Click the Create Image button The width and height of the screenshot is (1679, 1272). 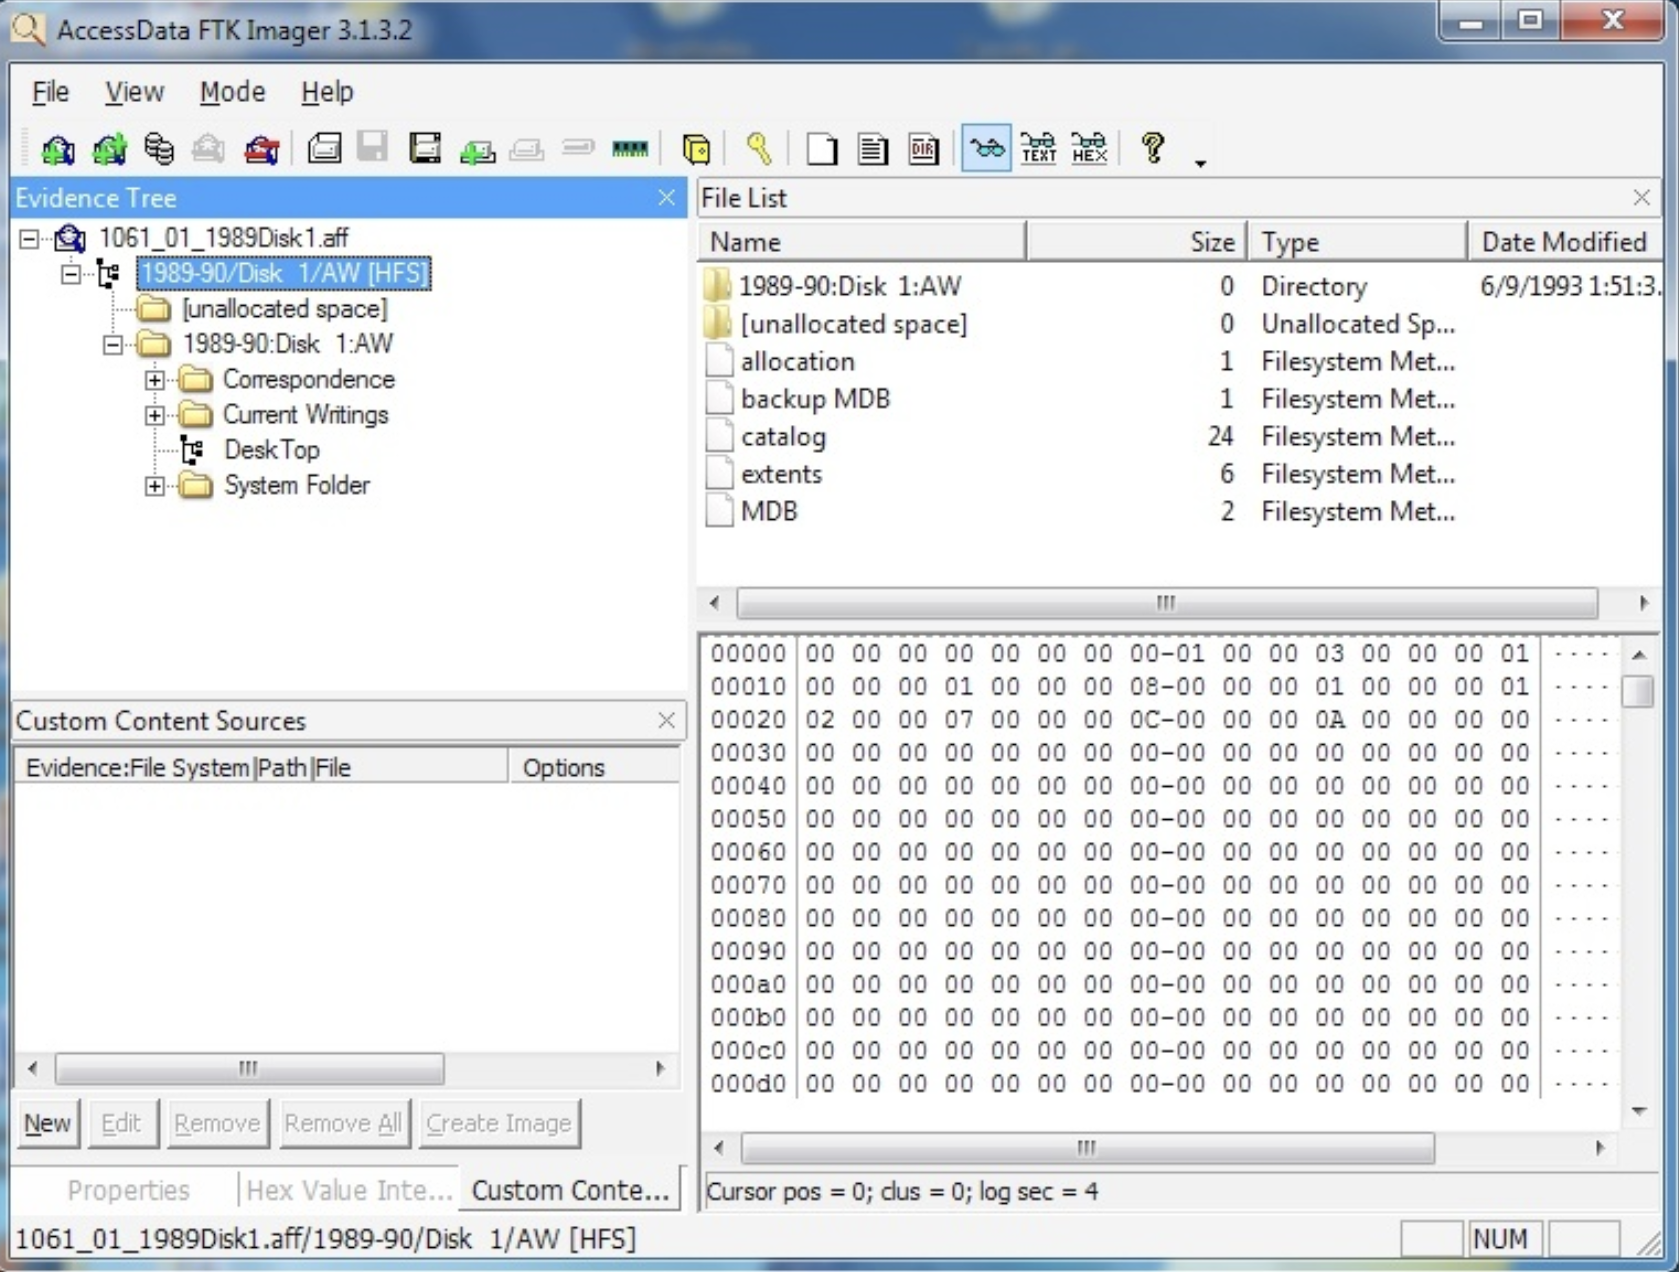click(x=499, y=1123)
